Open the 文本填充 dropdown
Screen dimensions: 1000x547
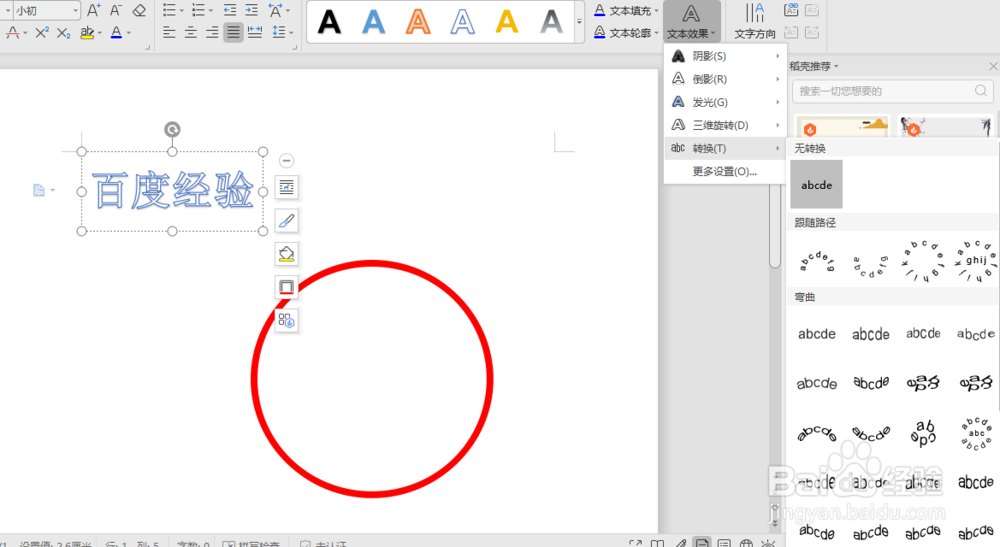[626, 11]
